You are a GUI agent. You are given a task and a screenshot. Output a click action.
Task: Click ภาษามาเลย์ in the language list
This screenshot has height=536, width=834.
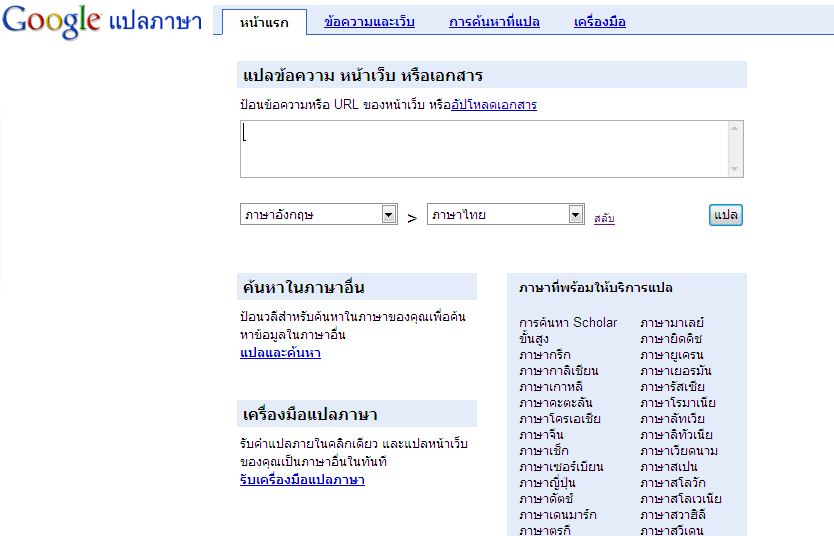pyautogui.click(x=672, y=323)
